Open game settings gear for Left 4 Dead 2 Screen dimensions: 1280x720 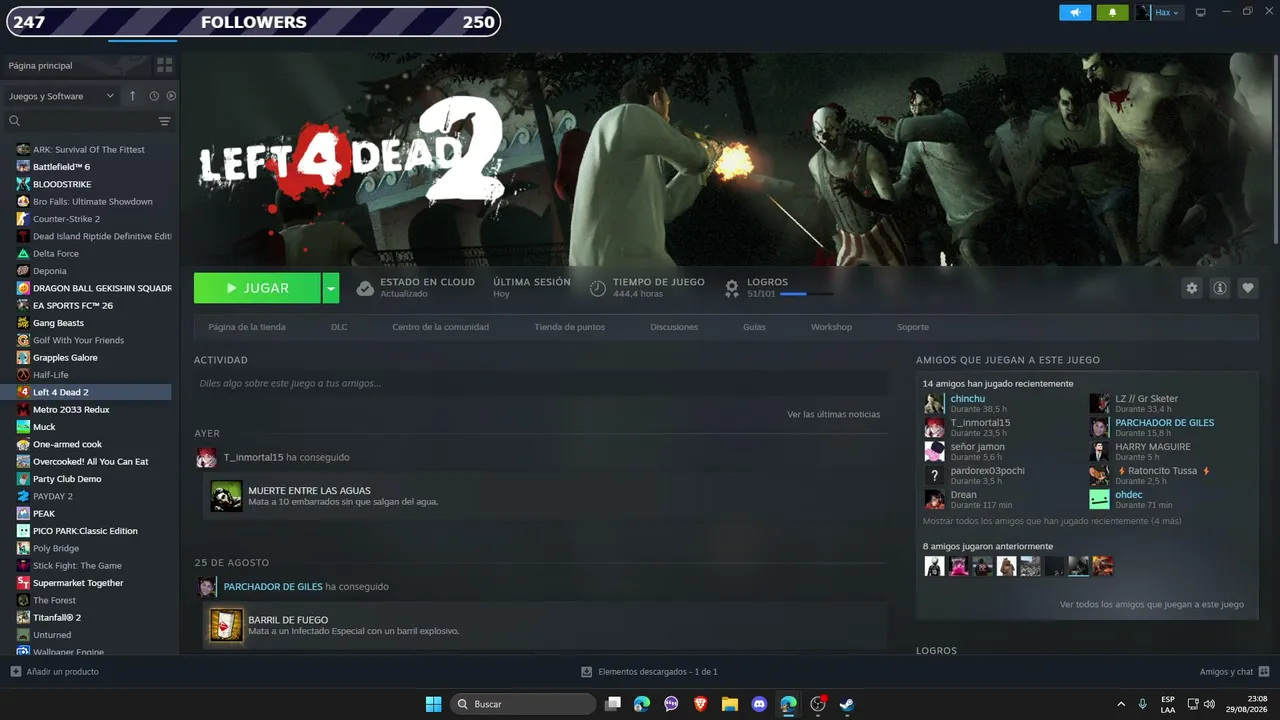1192,288
